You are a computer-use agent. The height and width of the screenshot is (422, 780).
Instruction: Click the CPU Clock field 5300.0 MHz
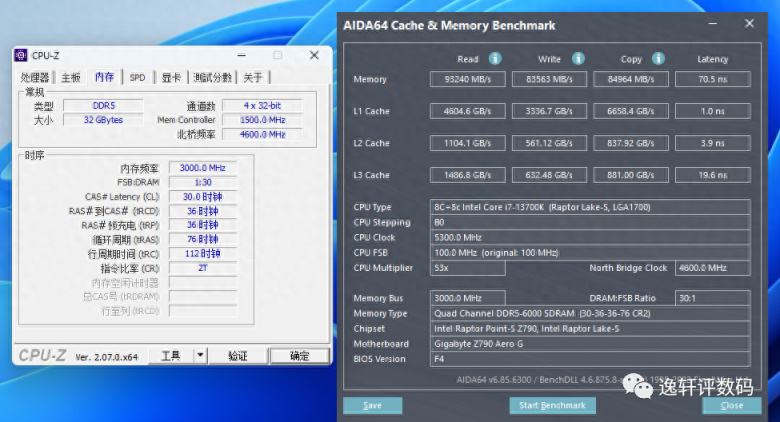pyautogui.click(x=590, y=237)
